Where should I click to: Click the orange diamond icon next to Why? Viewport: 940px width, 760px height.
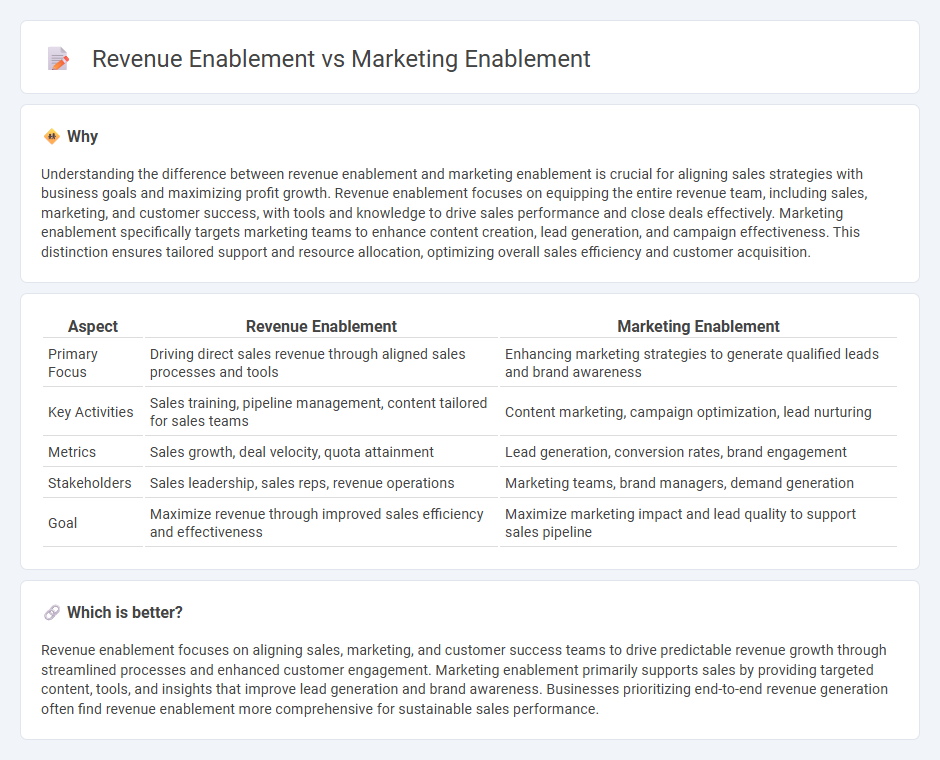[52, 137]
